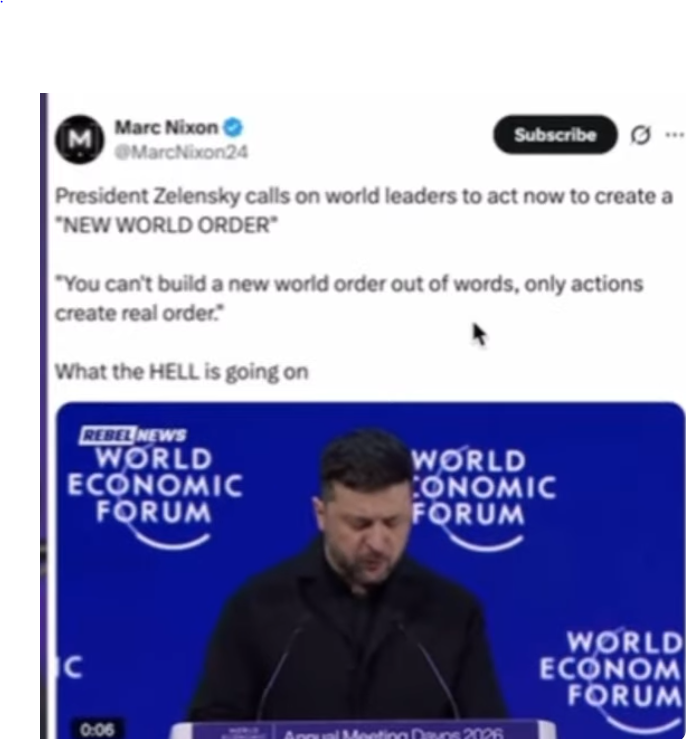Click the top-left World Economic Forum logo

154,496
